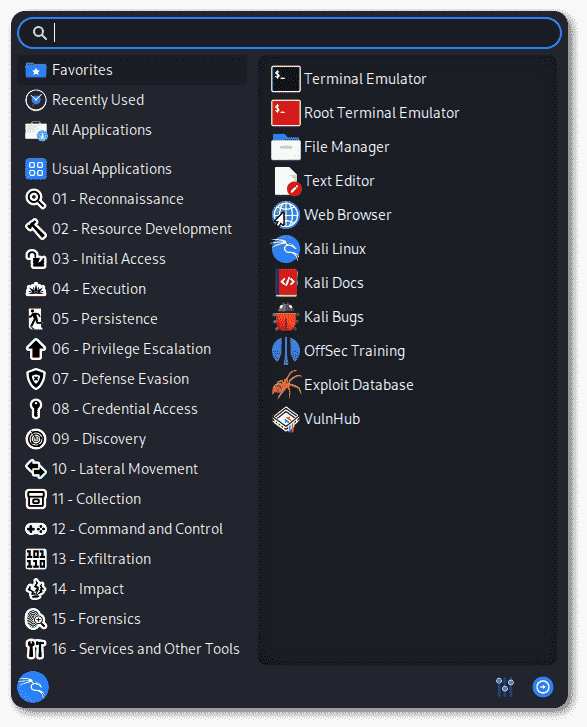Click the Exploit Database label
The width and height of the screenshot is (587, 727).
click(359, 385)
